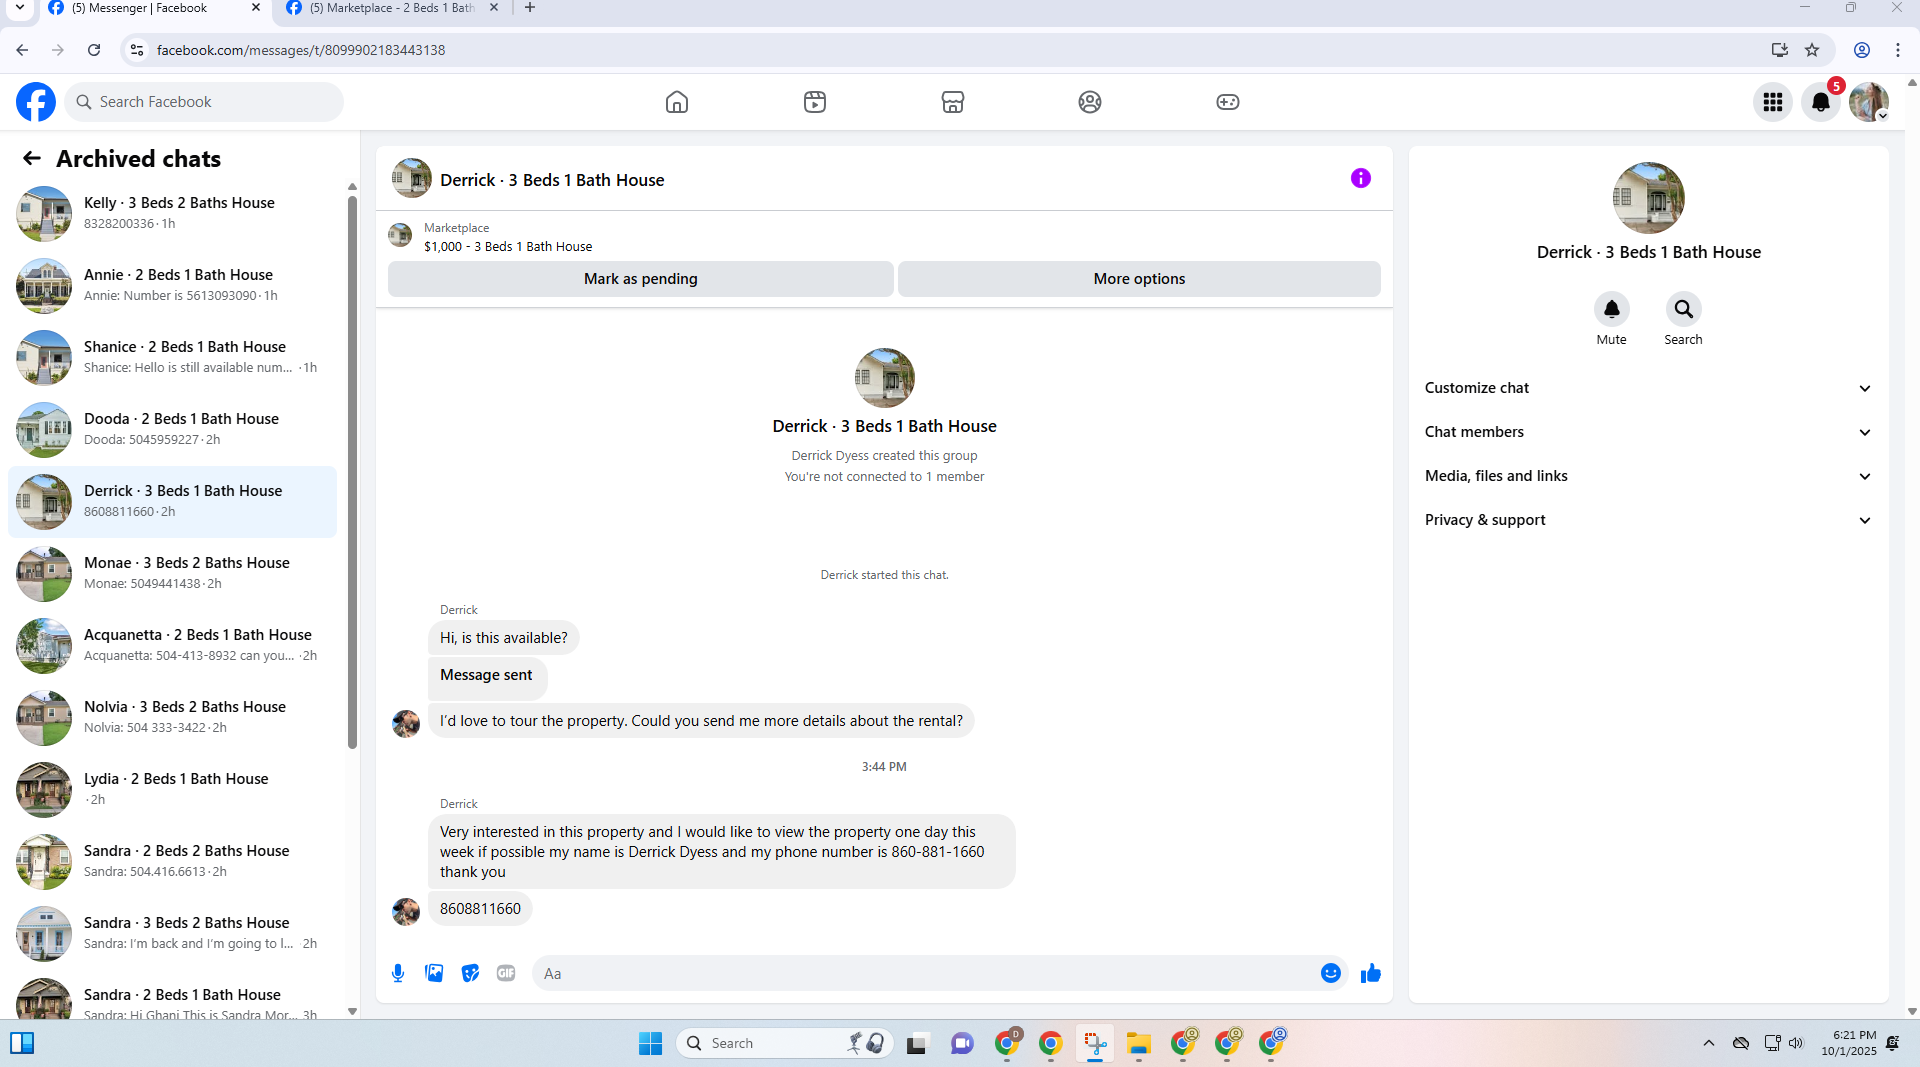Open the selected Derrick 3 Beds 1 Bath chat
Screen dimensions: 1920x1067
click(172, 502)
